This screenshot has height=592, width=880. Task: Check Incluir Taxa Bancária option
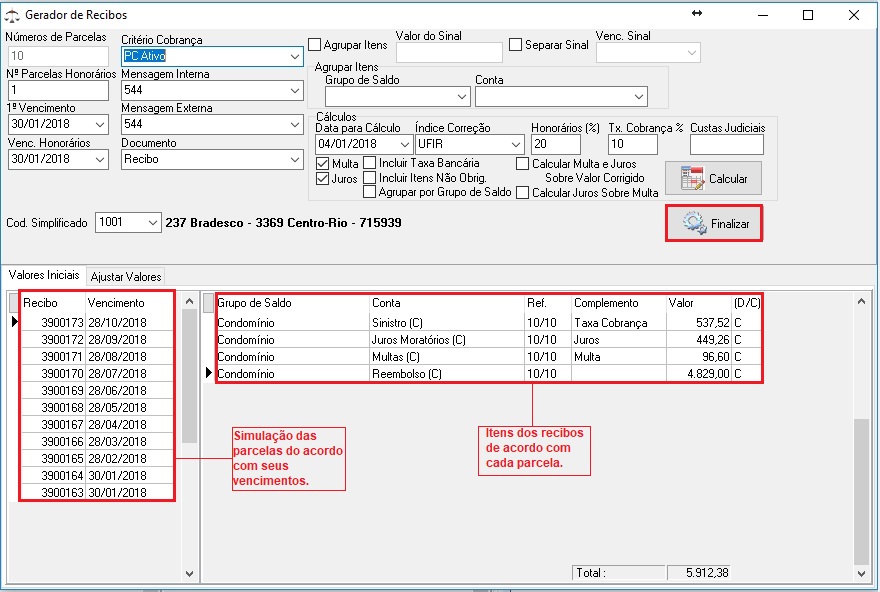370,163
